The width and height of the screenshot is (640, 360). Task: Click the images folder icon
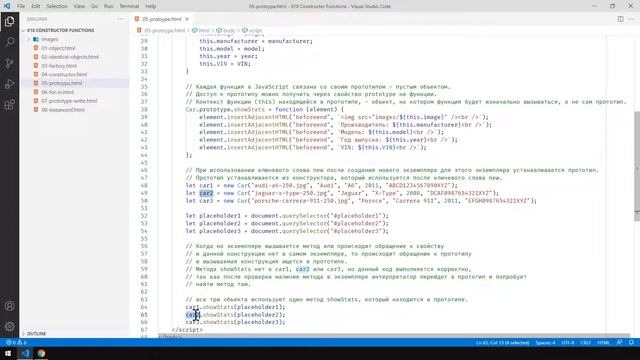tap(36, 39)
